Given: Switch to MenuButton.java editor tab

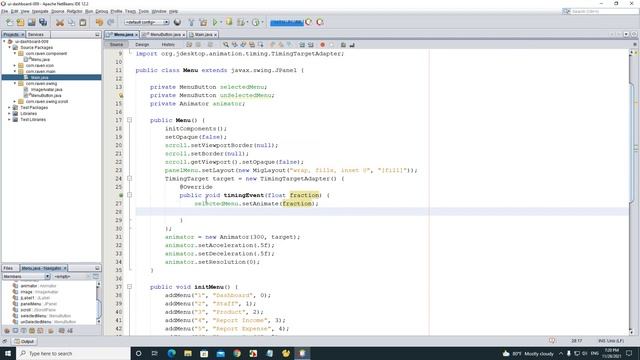Looking at the screenshot, I should (163, 35).
